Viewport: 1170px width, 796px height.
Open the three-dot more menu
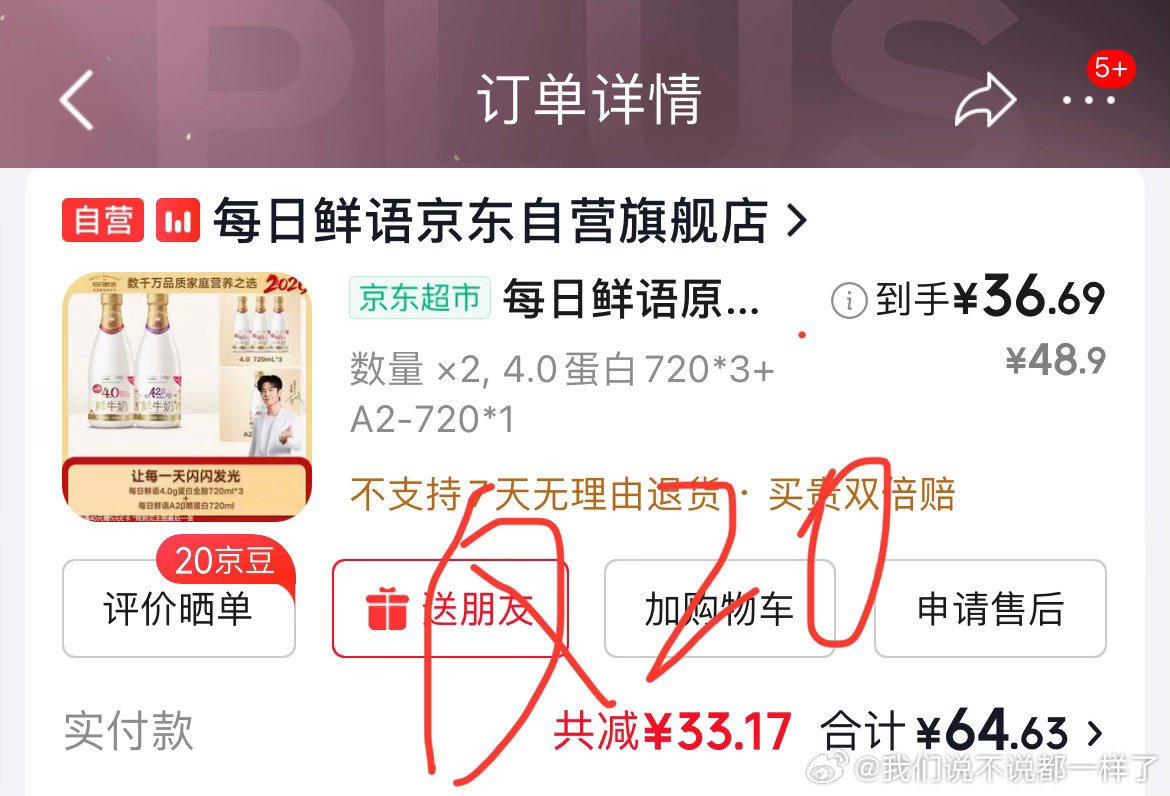click(1089, 100)
